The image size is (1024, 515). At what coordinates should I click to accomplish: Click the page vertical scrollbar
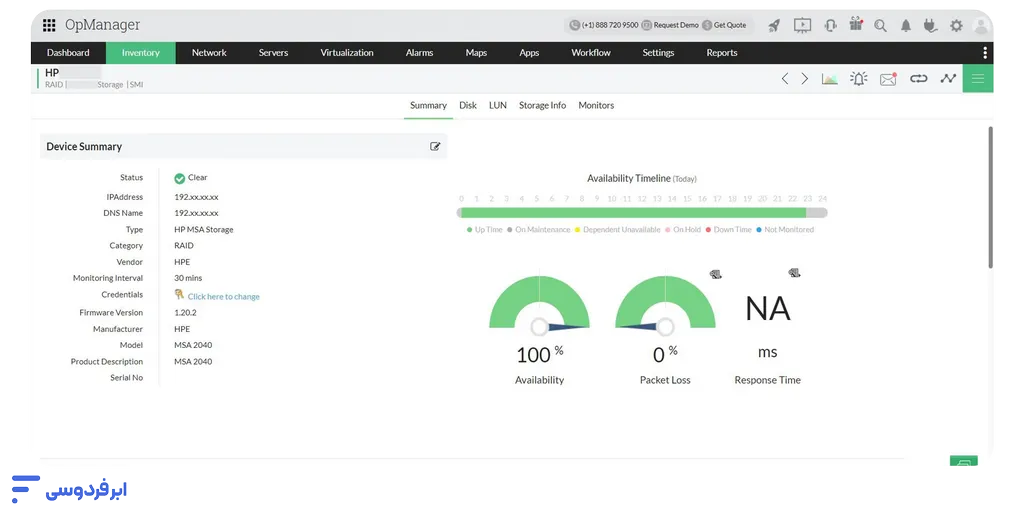pos(990,197)
